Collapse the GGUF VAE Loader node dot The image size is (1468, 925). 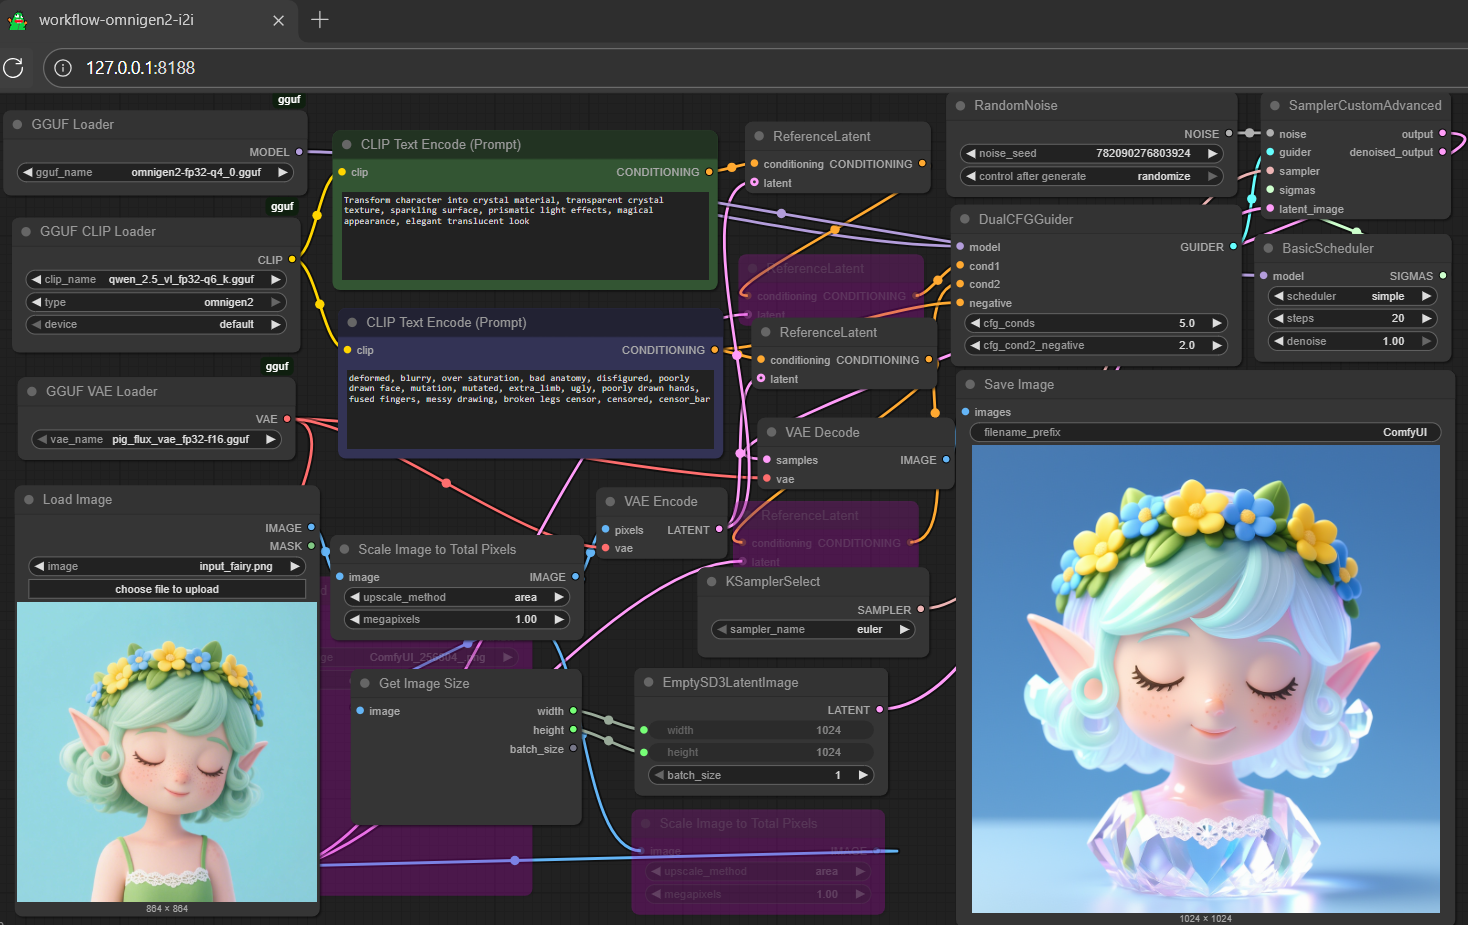point(32,392)
